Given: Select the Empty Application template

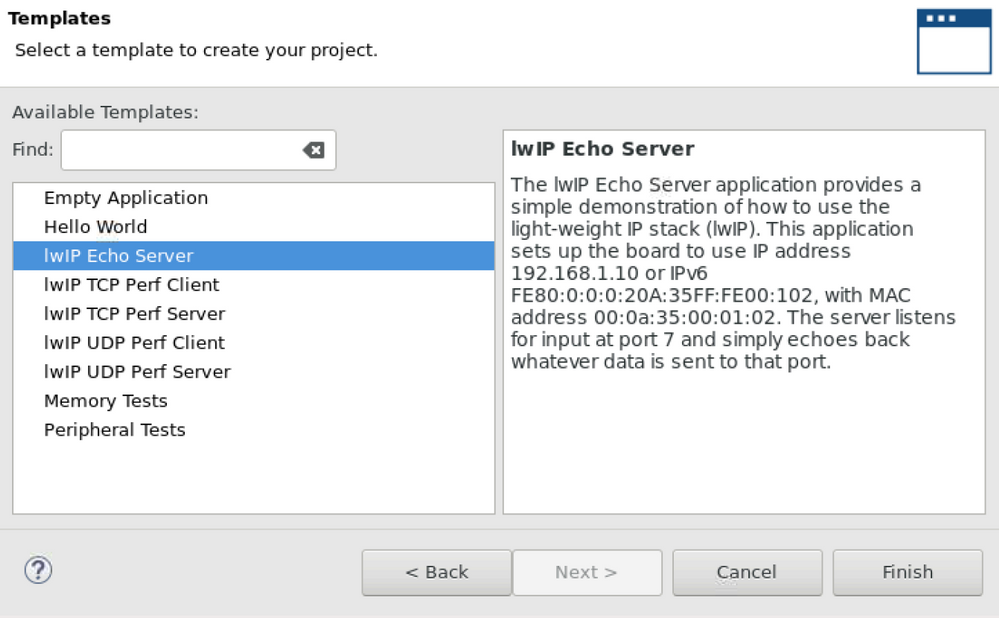Looking at the screenshot, I should click(126, 198).
